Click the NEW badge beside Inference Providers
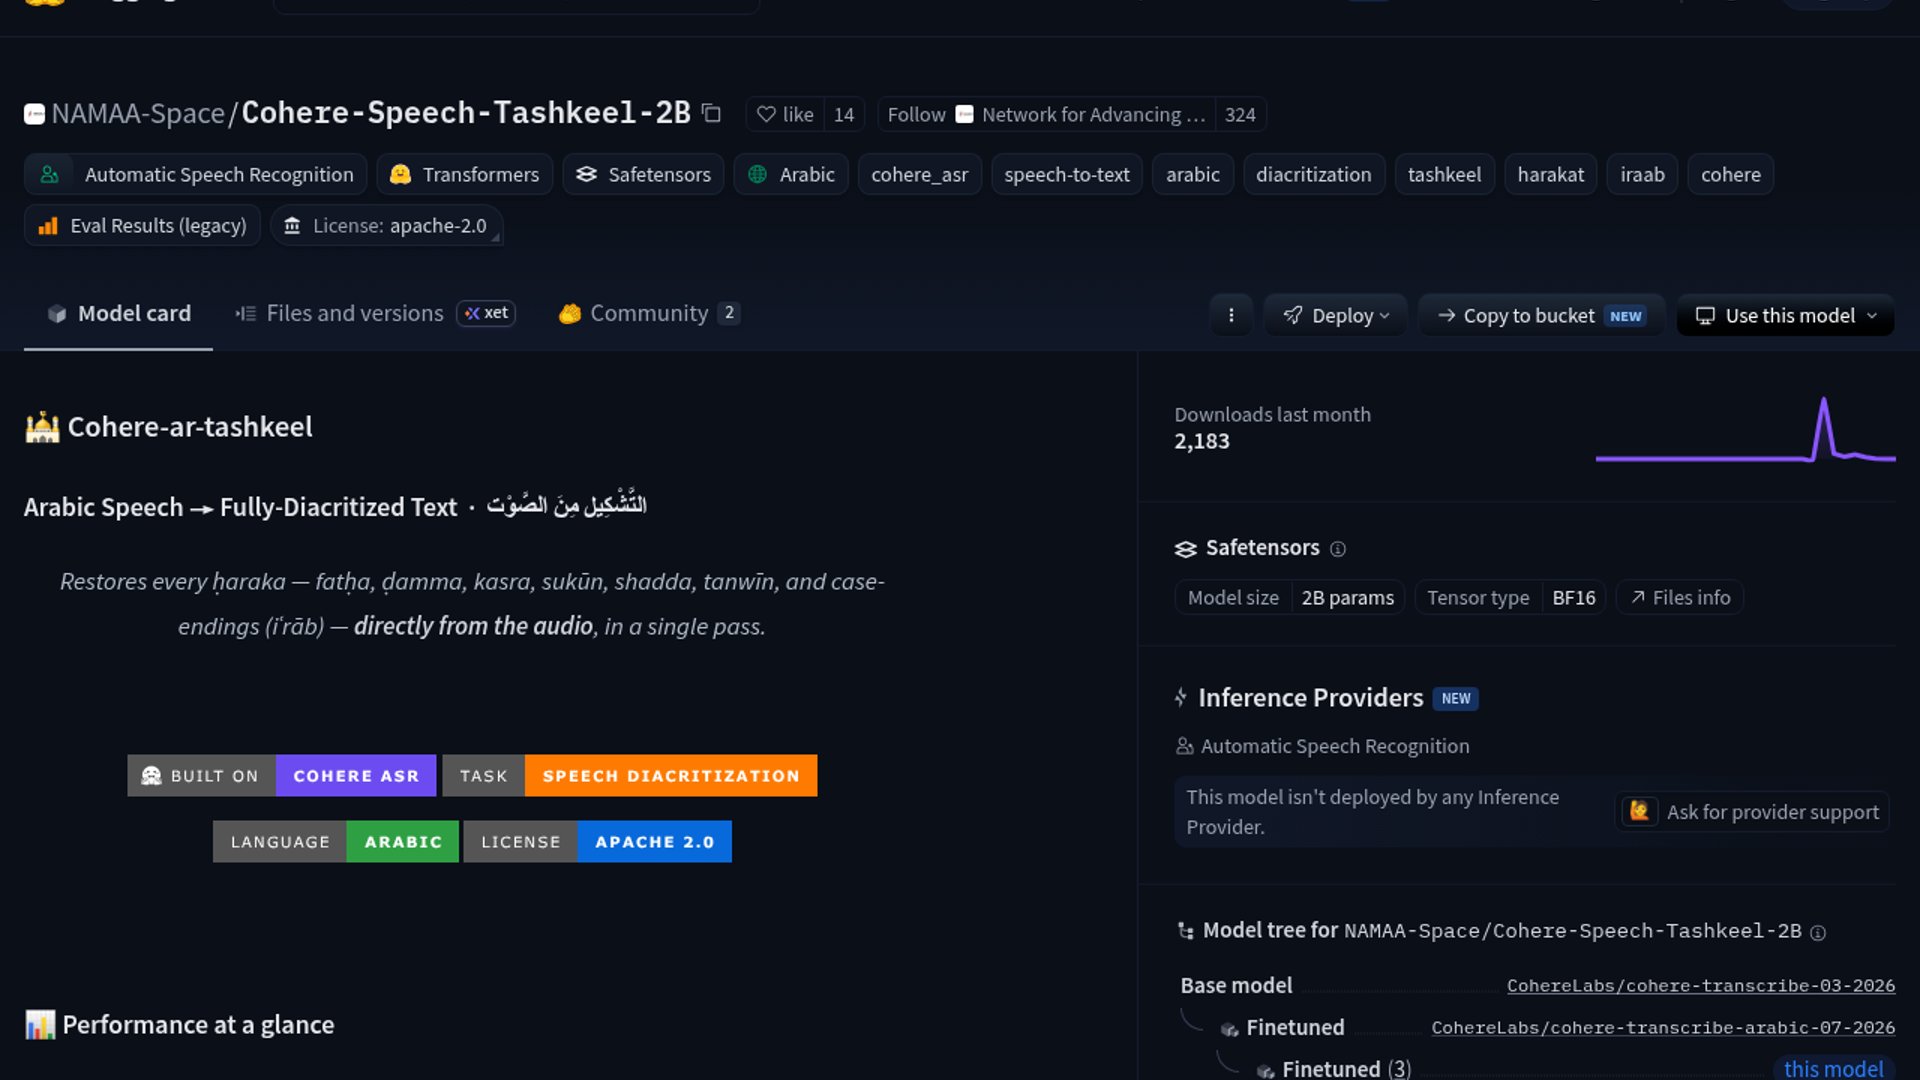This screenshot has width=1920, height=1080. coord(1456,699)
